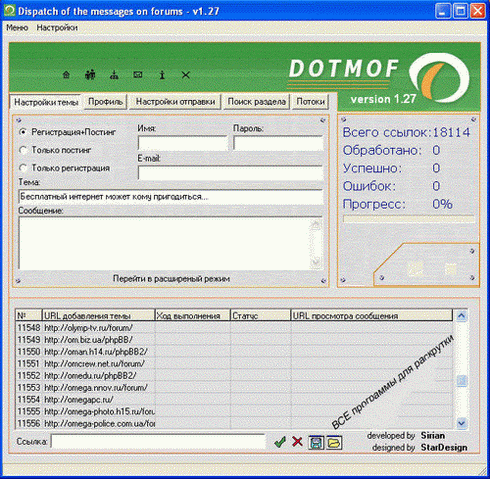
Task: Click Перейти в расширеный режим link
Action: [x=171, y=279]
